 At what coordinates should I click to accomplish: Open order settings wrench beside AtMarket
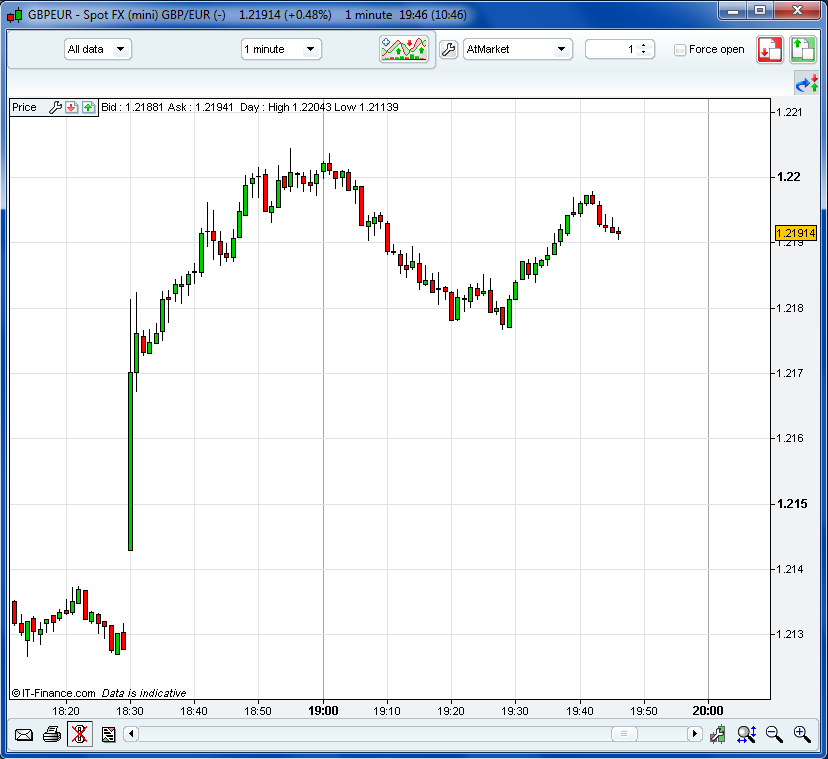click(448, 50)
